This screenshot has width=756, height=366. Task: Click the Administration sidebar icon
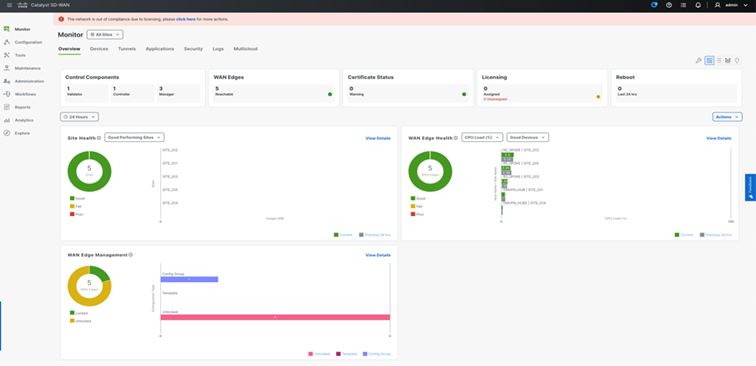(7, 81)
